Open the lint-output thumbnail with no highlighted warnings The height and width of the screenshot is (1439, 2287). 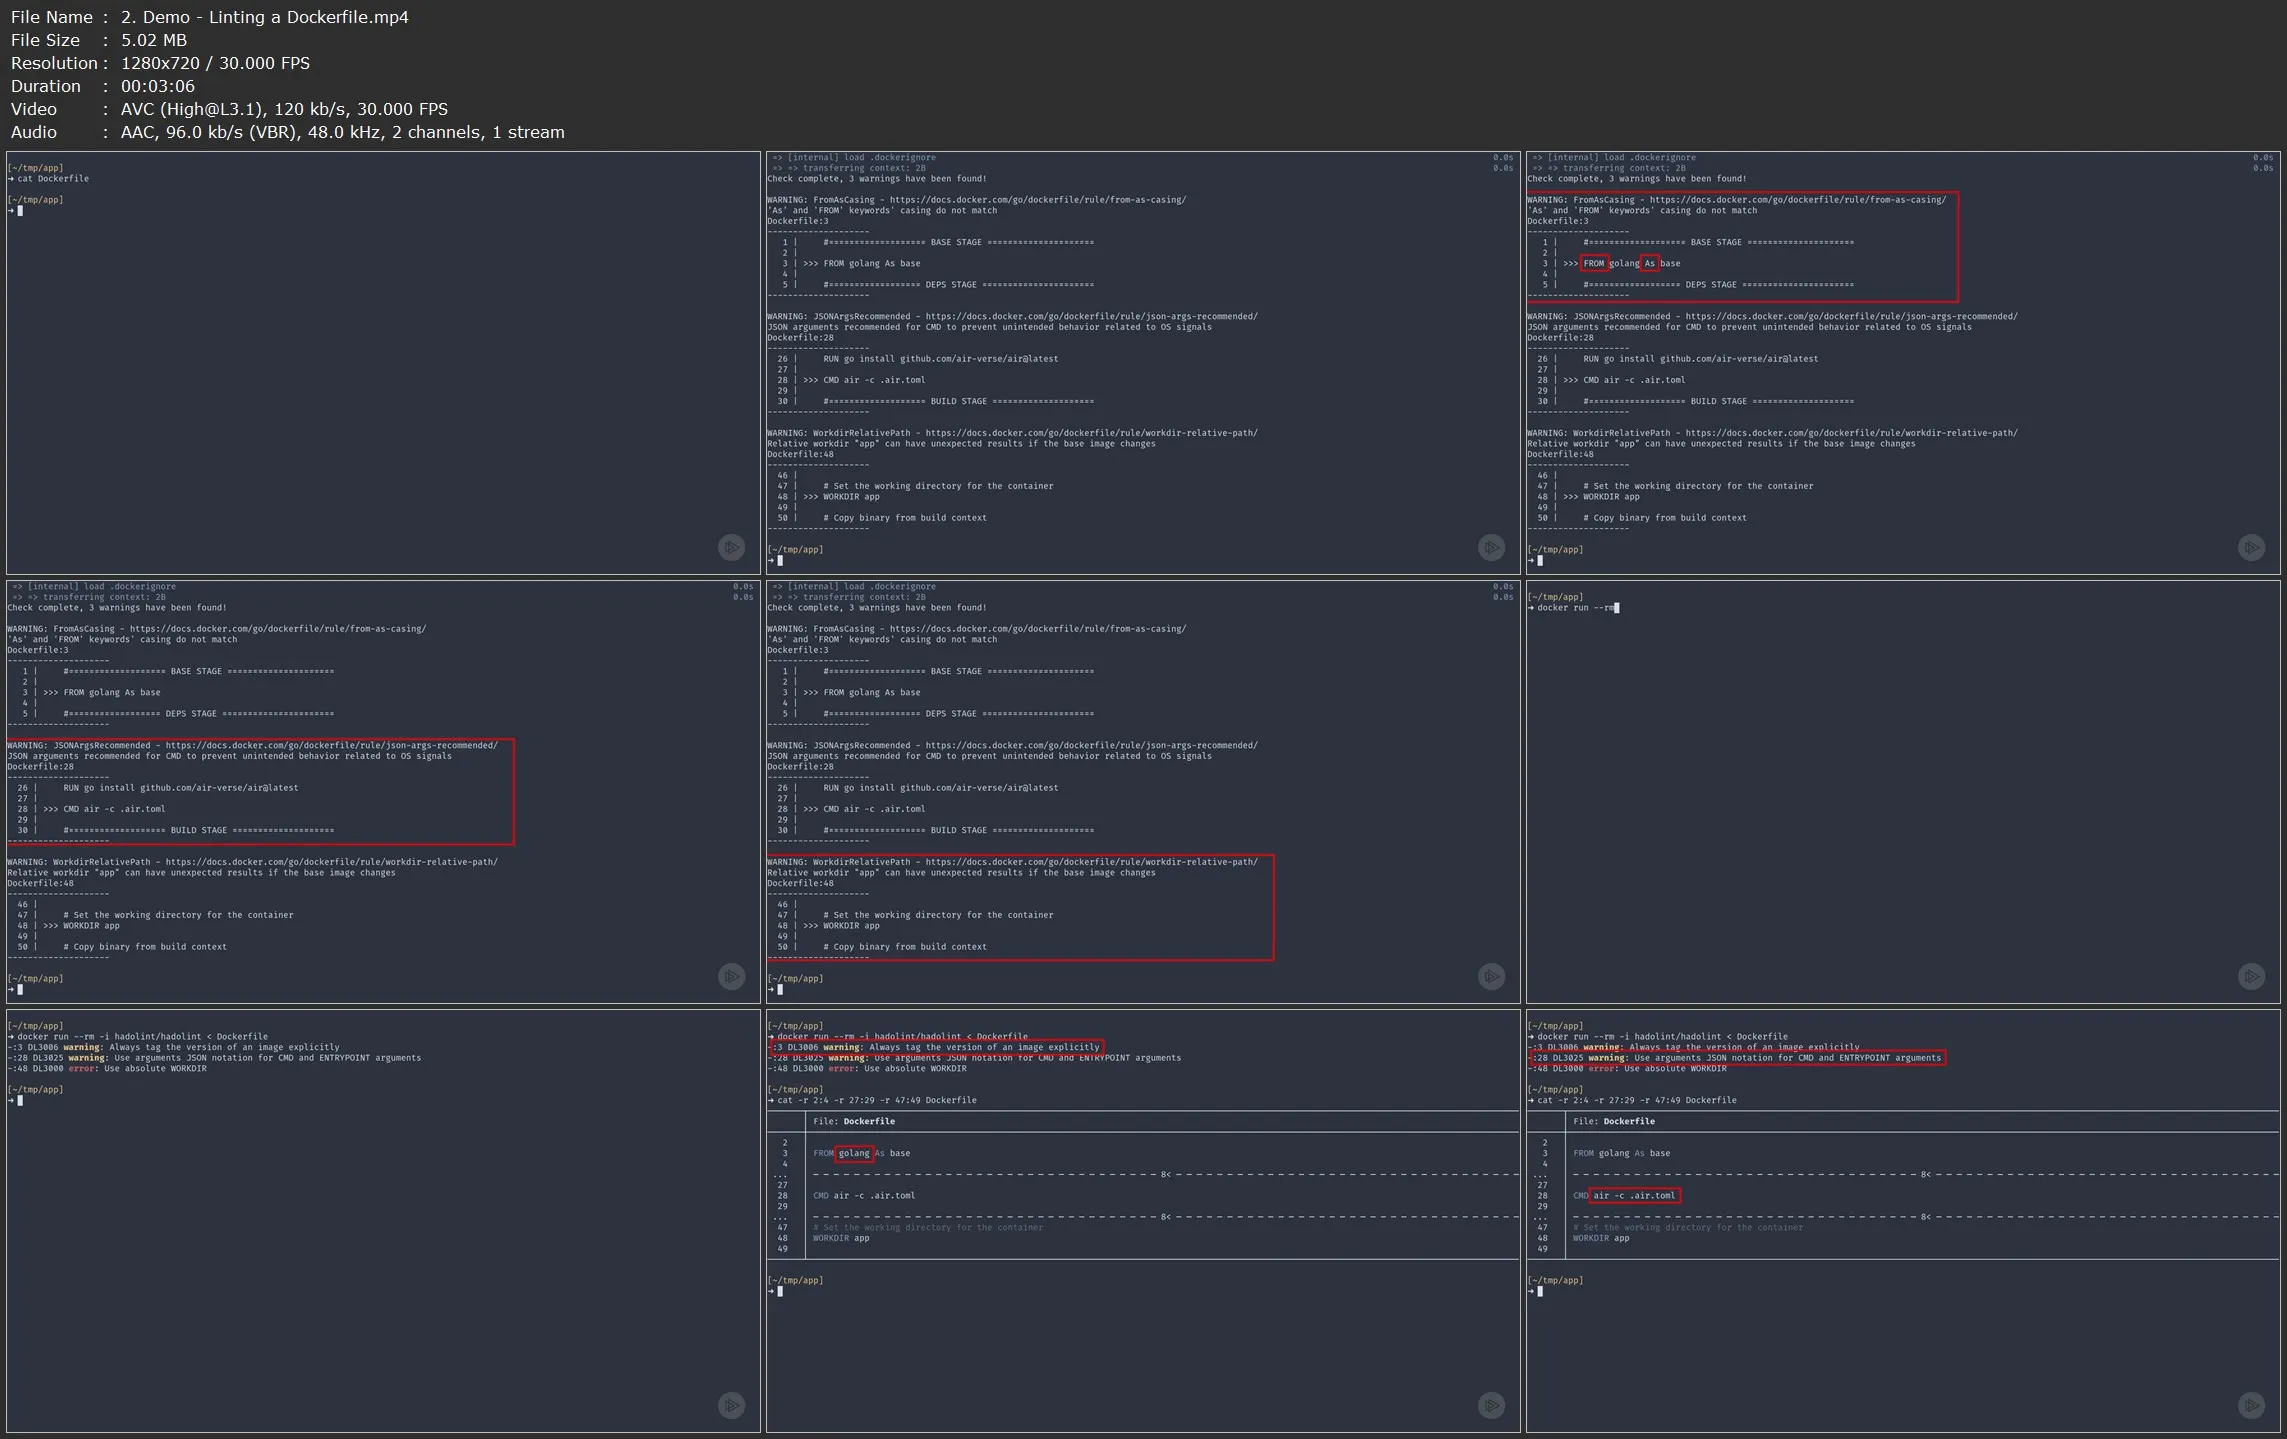pos(1143,363)
